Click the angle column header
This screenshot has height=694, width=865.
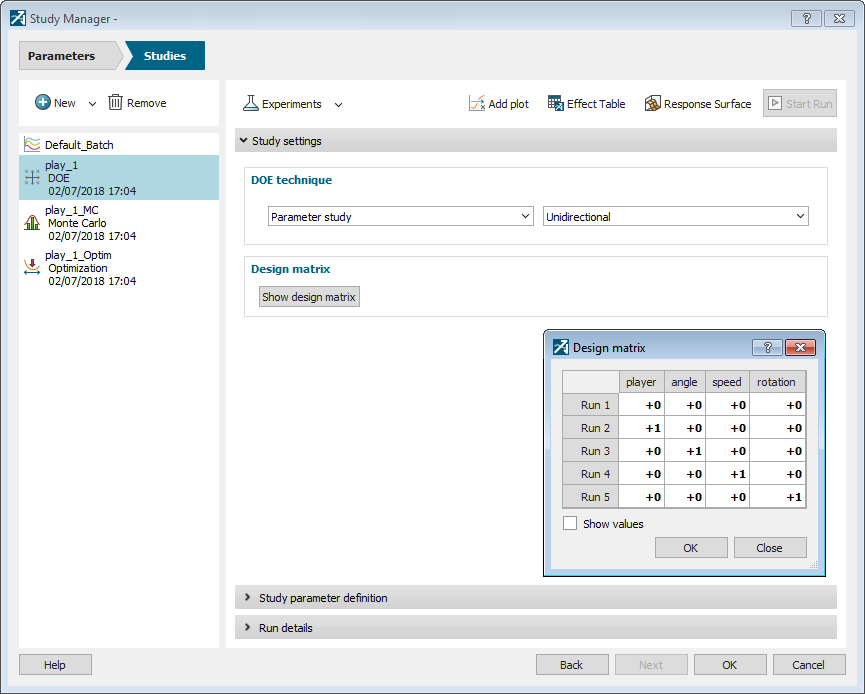point(685,382)
